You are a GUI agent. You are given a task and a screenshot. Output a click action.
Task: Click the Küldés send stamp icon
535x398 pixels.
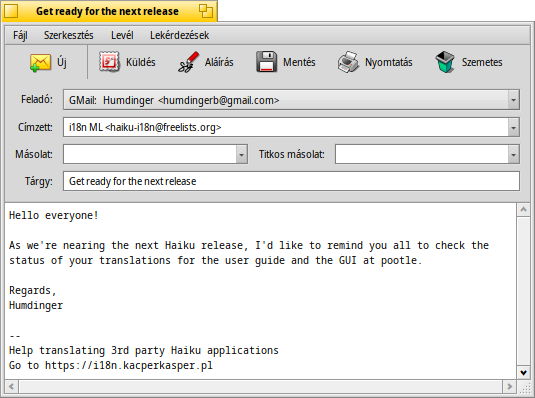click(109, 62)
